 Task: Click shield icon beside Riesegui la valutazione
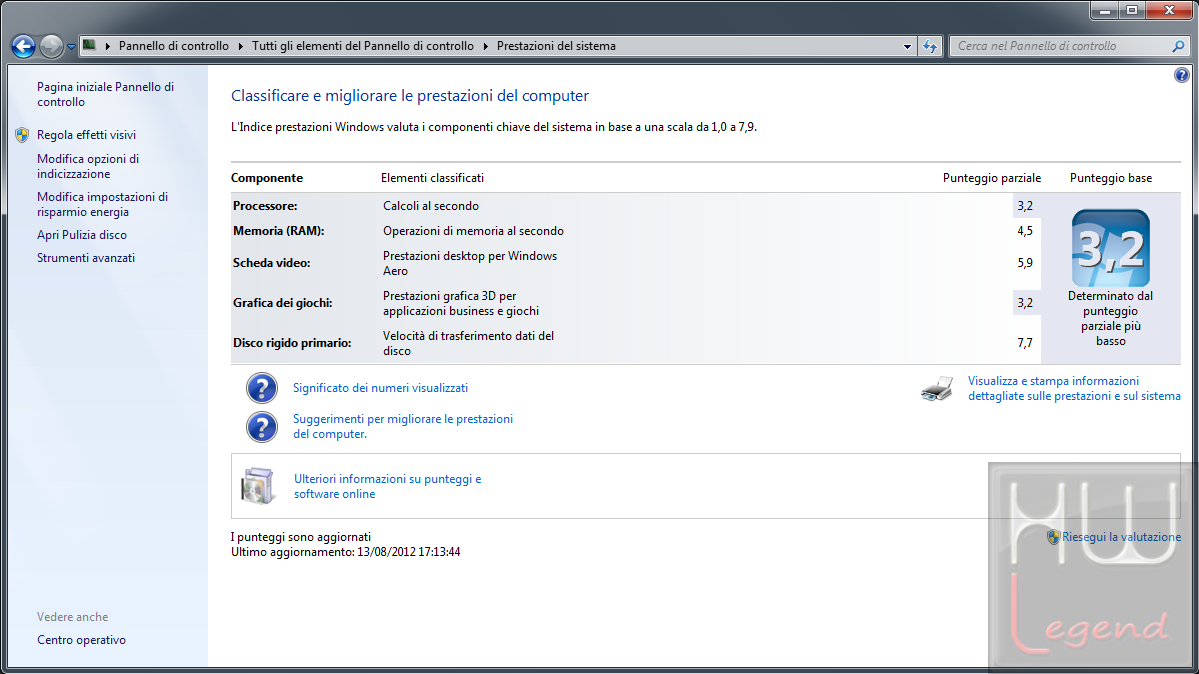pyautogui.click(x=1053, y=537)
